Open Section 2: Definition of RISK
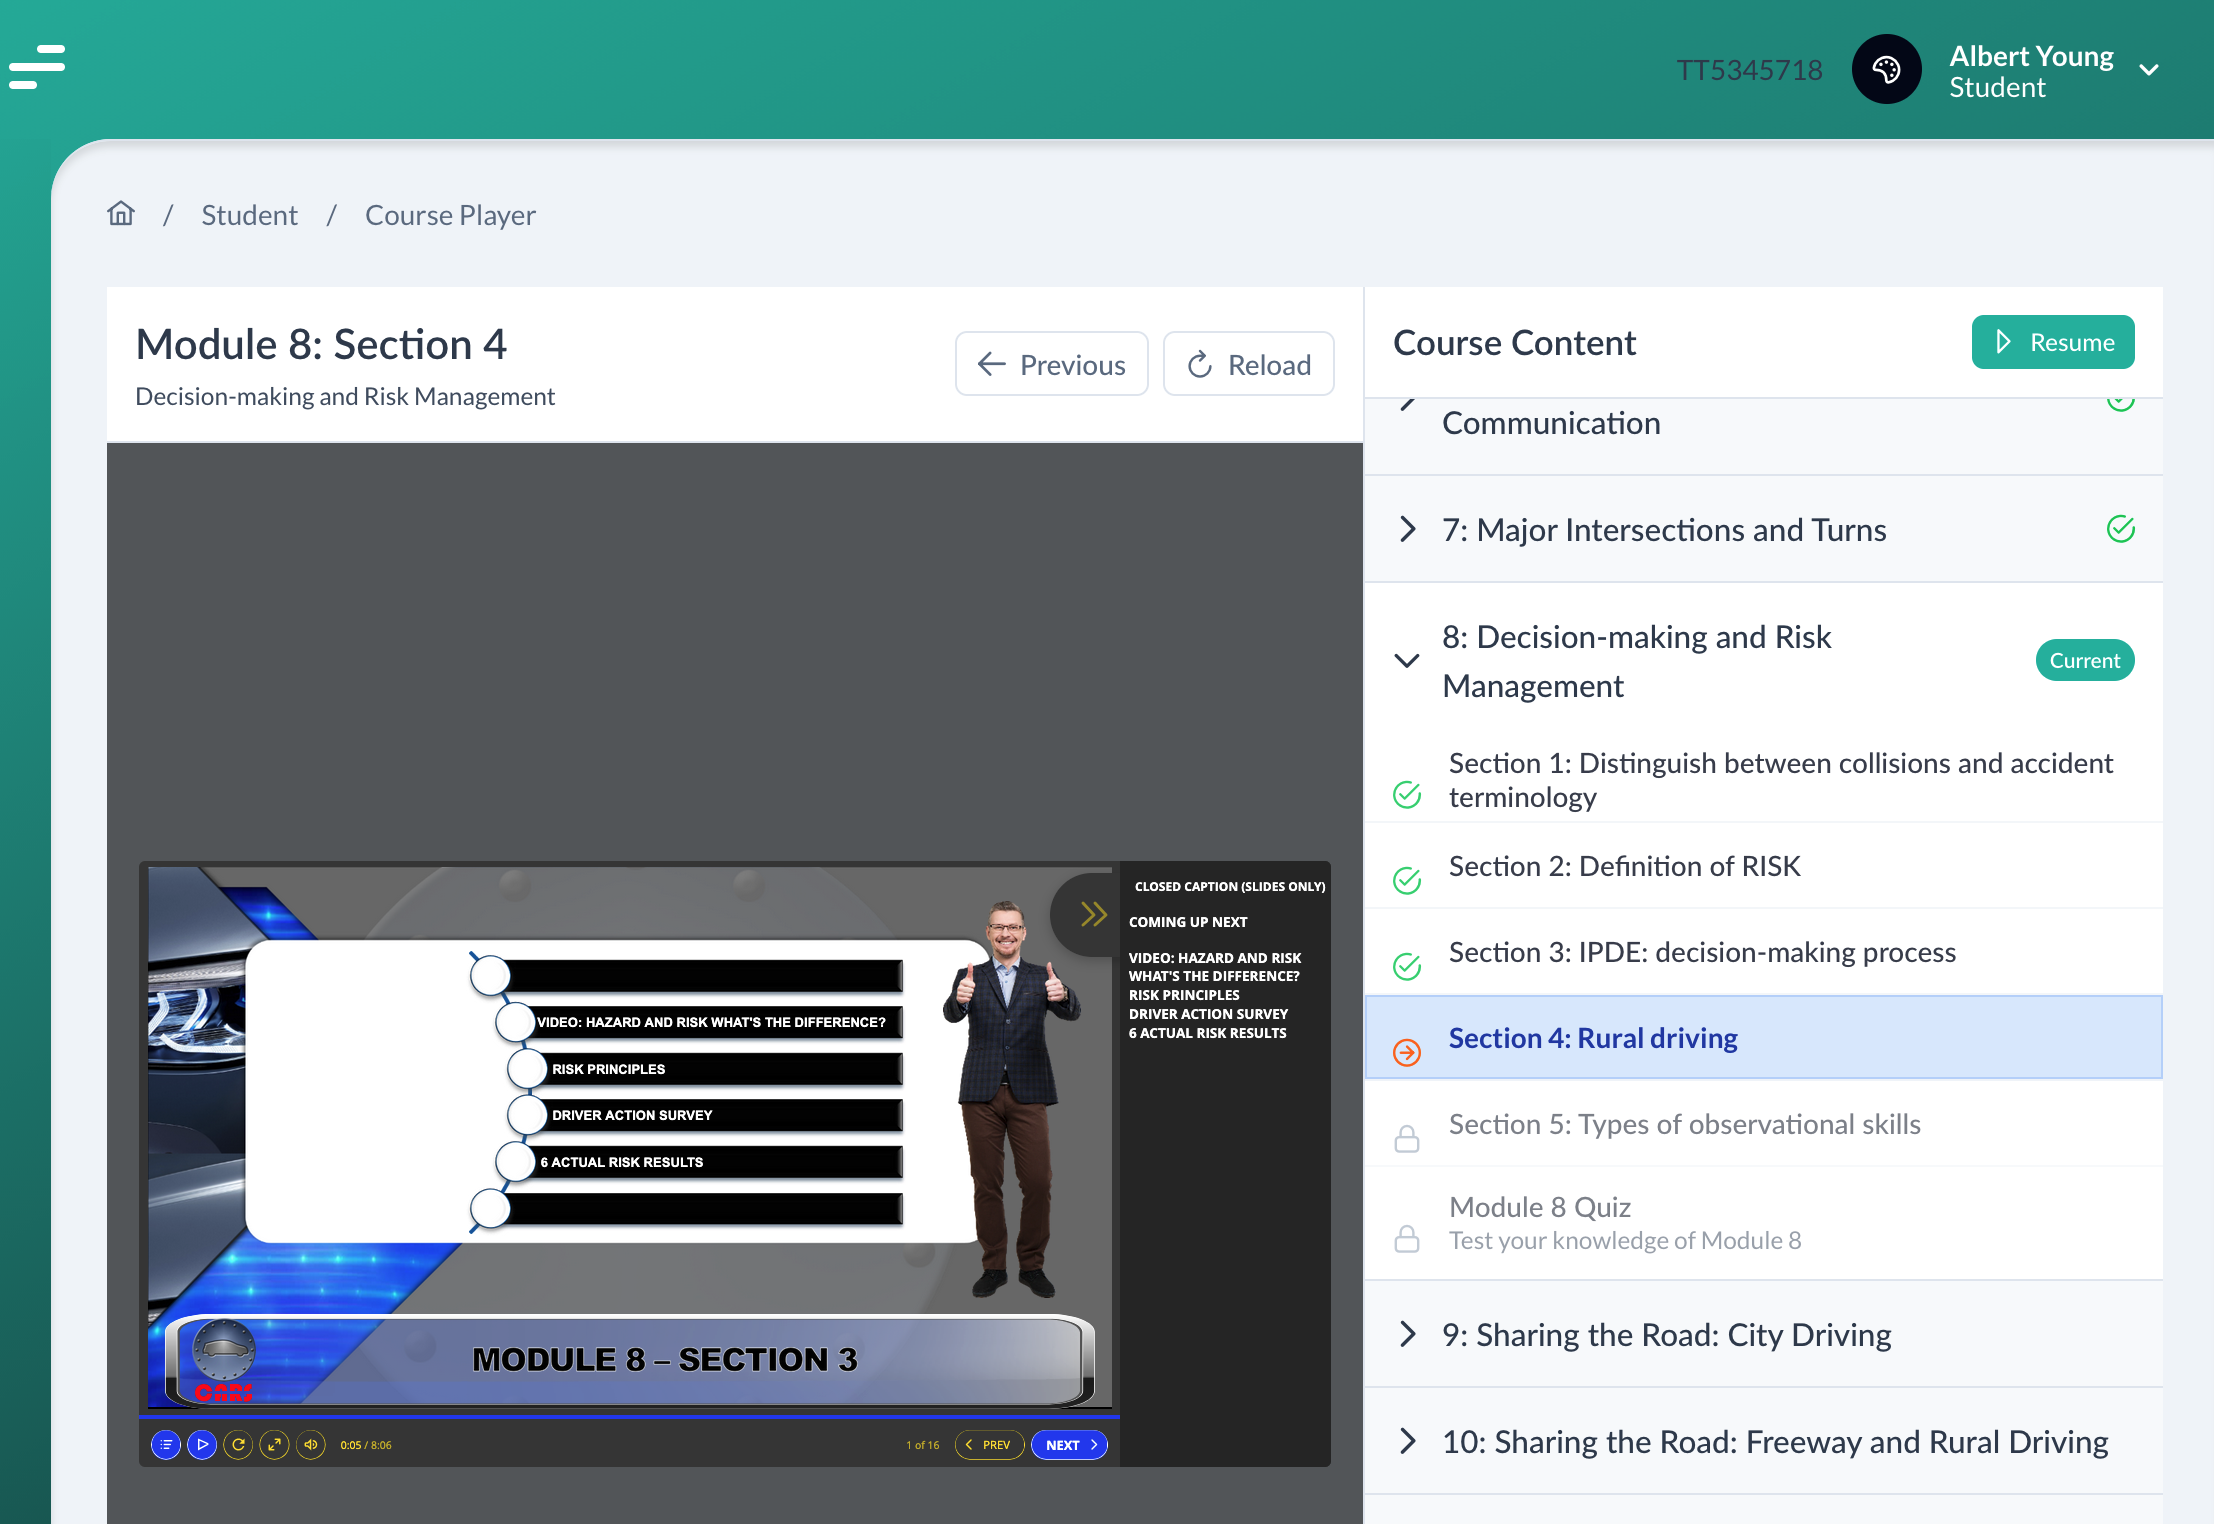Image resolution: width=2214 pixels, height=1524 pixels. click(x=1624, y=866)
